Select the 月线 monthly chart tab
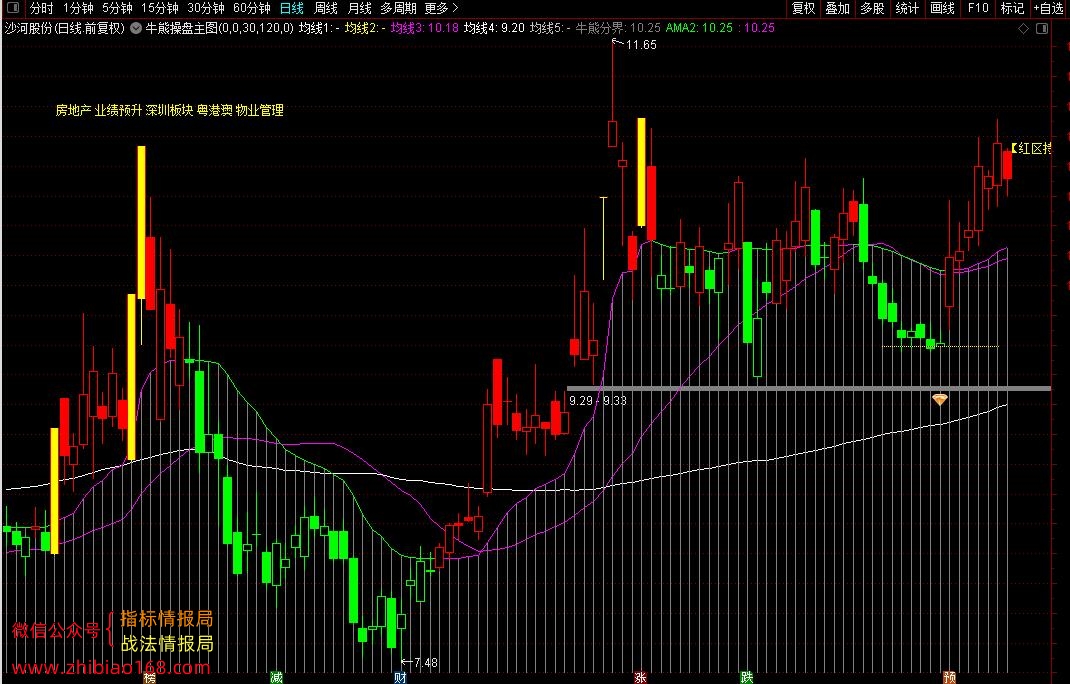 coord(360,8)
